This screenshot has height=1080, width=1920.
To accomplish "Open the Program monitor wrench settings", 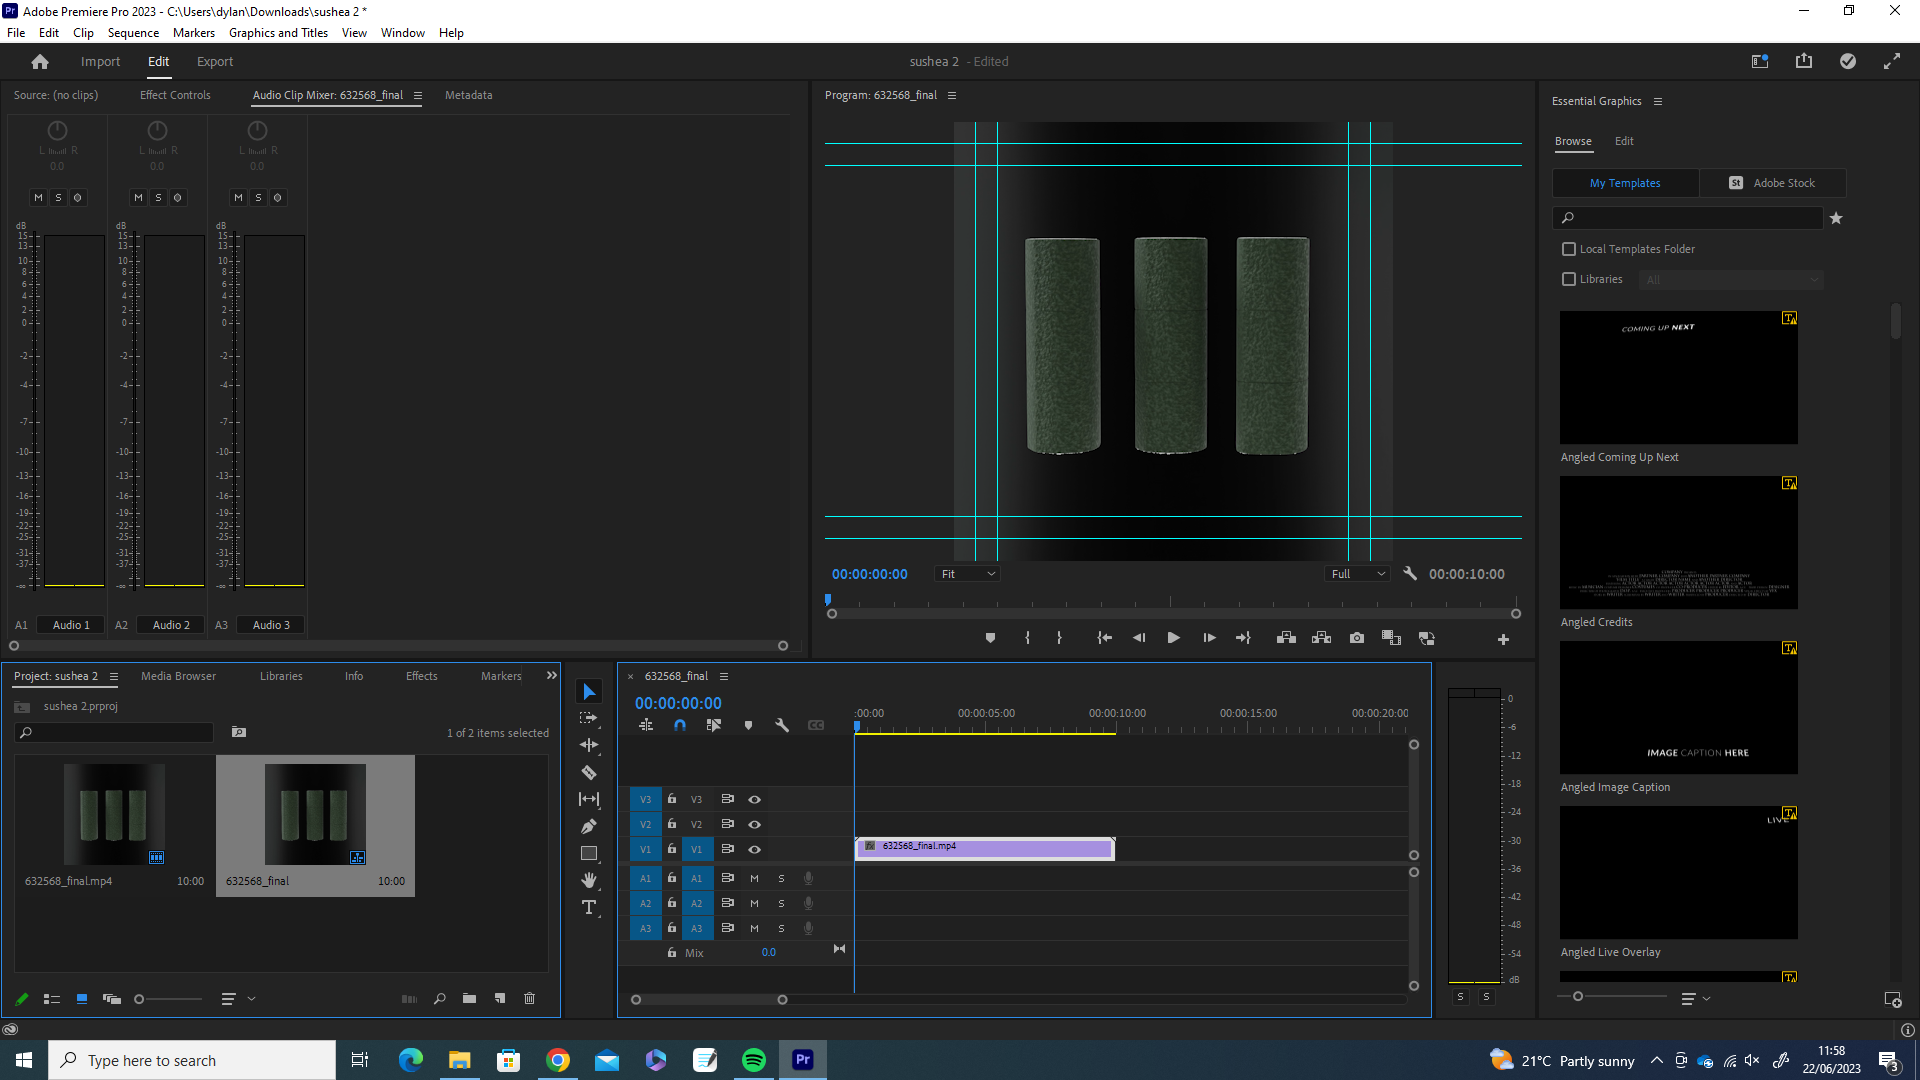I will 1410,573.
